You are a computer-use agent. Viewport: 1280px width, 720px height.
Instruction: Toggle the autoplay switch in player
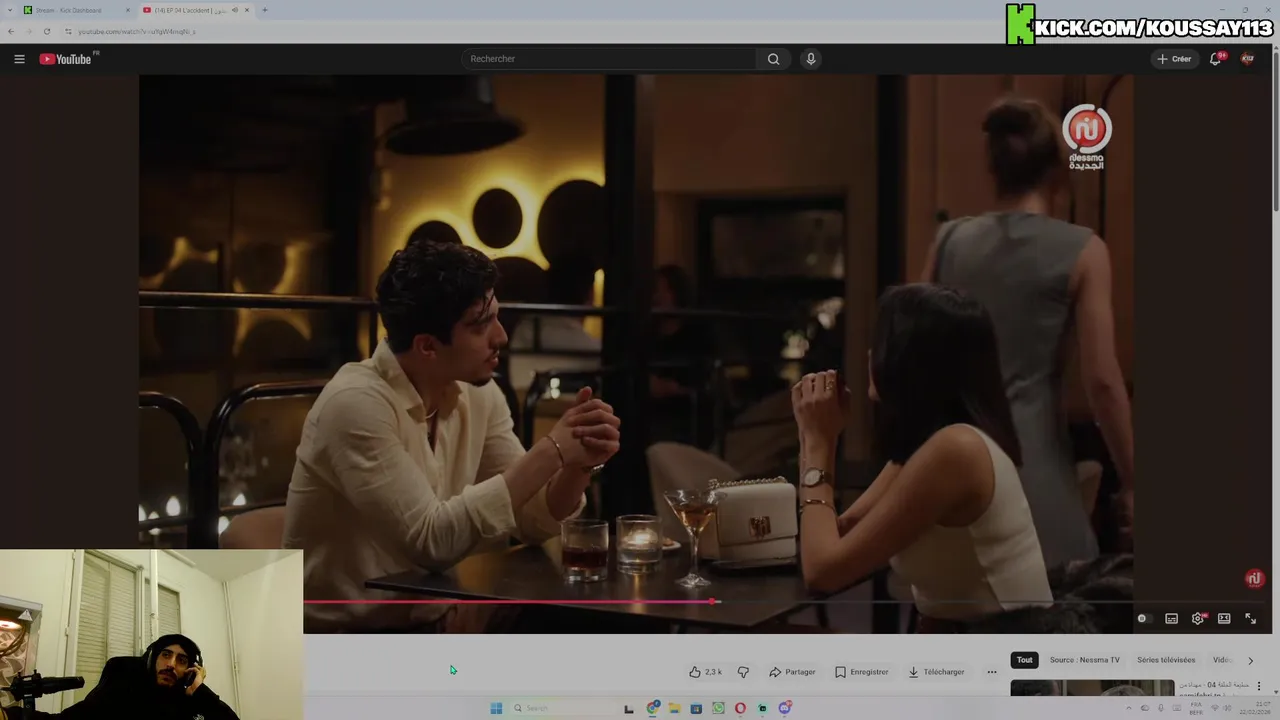[x=1143, y=619]
